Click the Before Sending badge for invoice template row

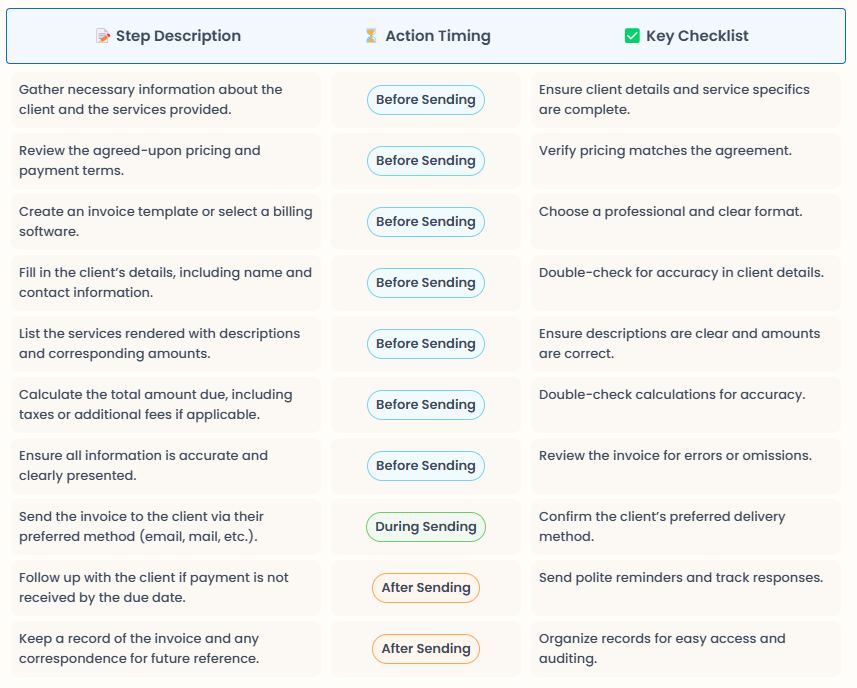426,222
